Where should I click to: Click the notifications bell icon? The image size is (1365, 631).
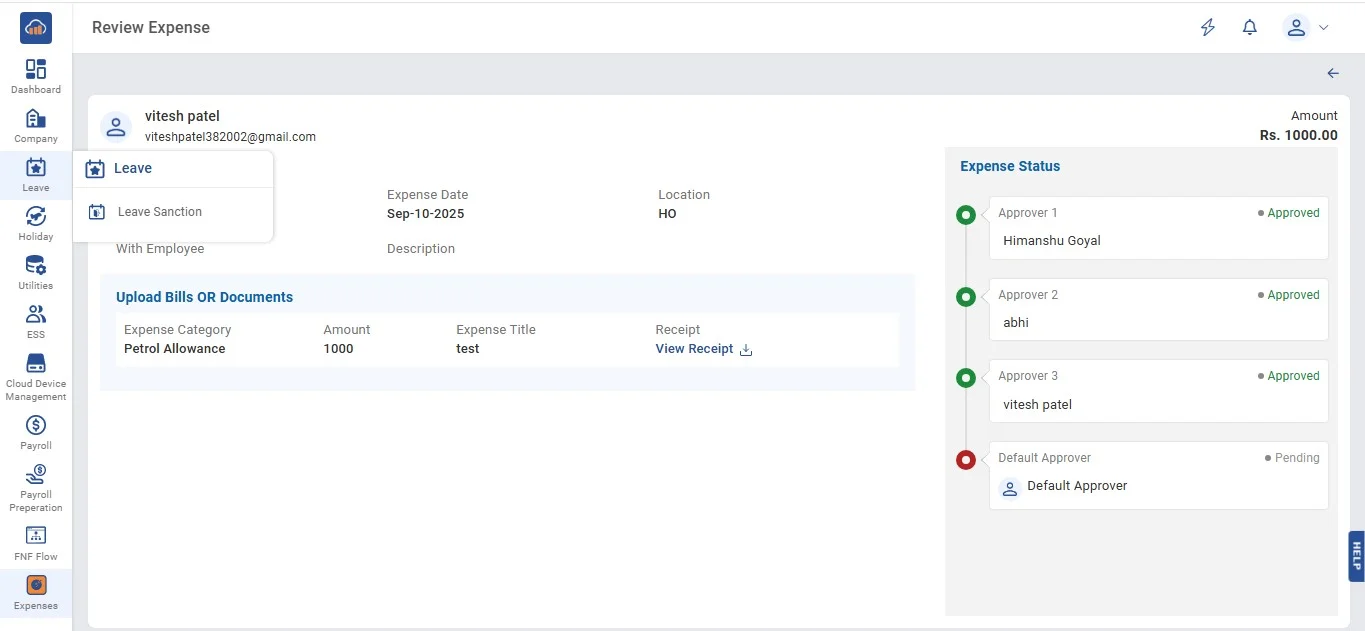coord(1249,28)
